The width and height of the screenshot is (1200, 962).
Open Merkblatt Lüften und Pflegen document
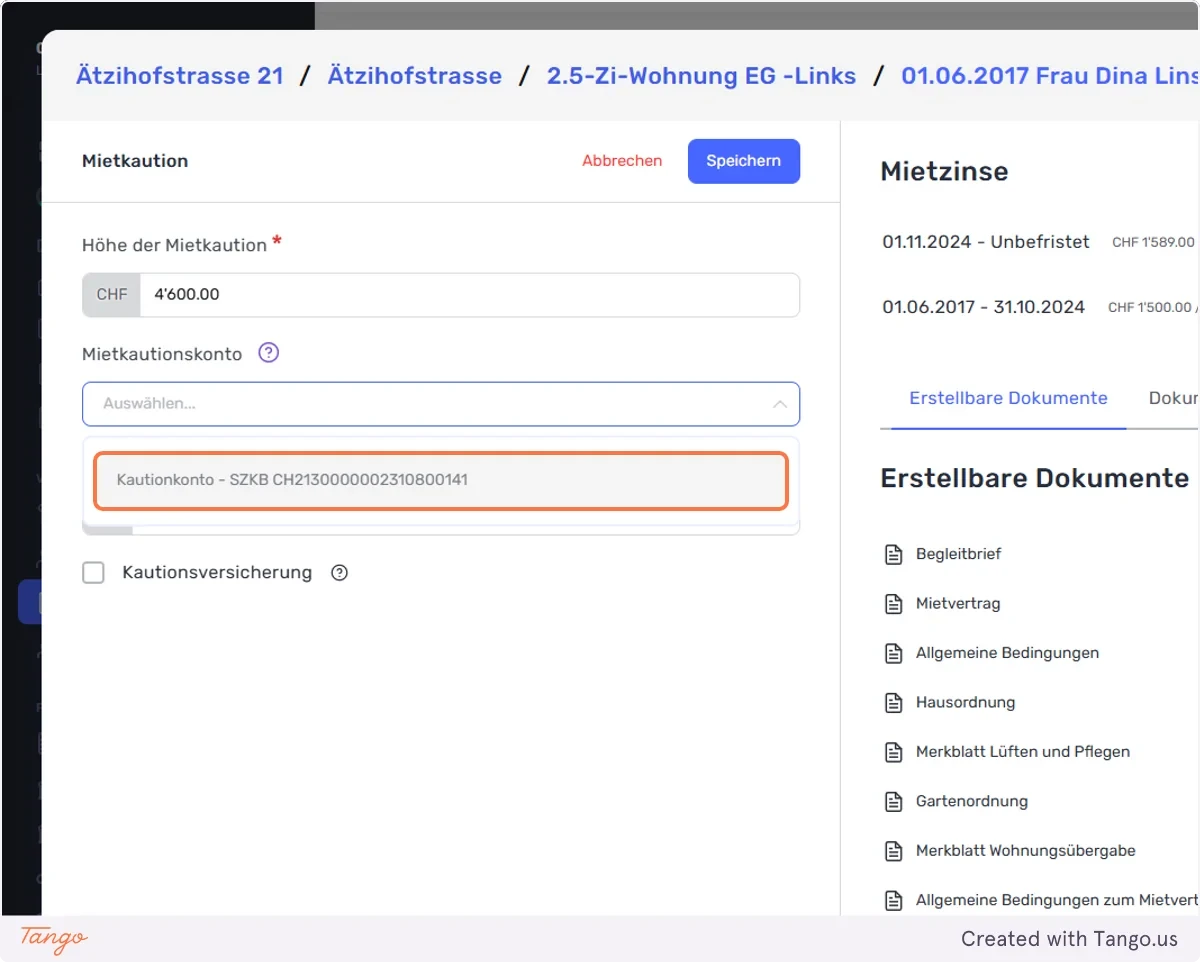(x=1023, y=752)
